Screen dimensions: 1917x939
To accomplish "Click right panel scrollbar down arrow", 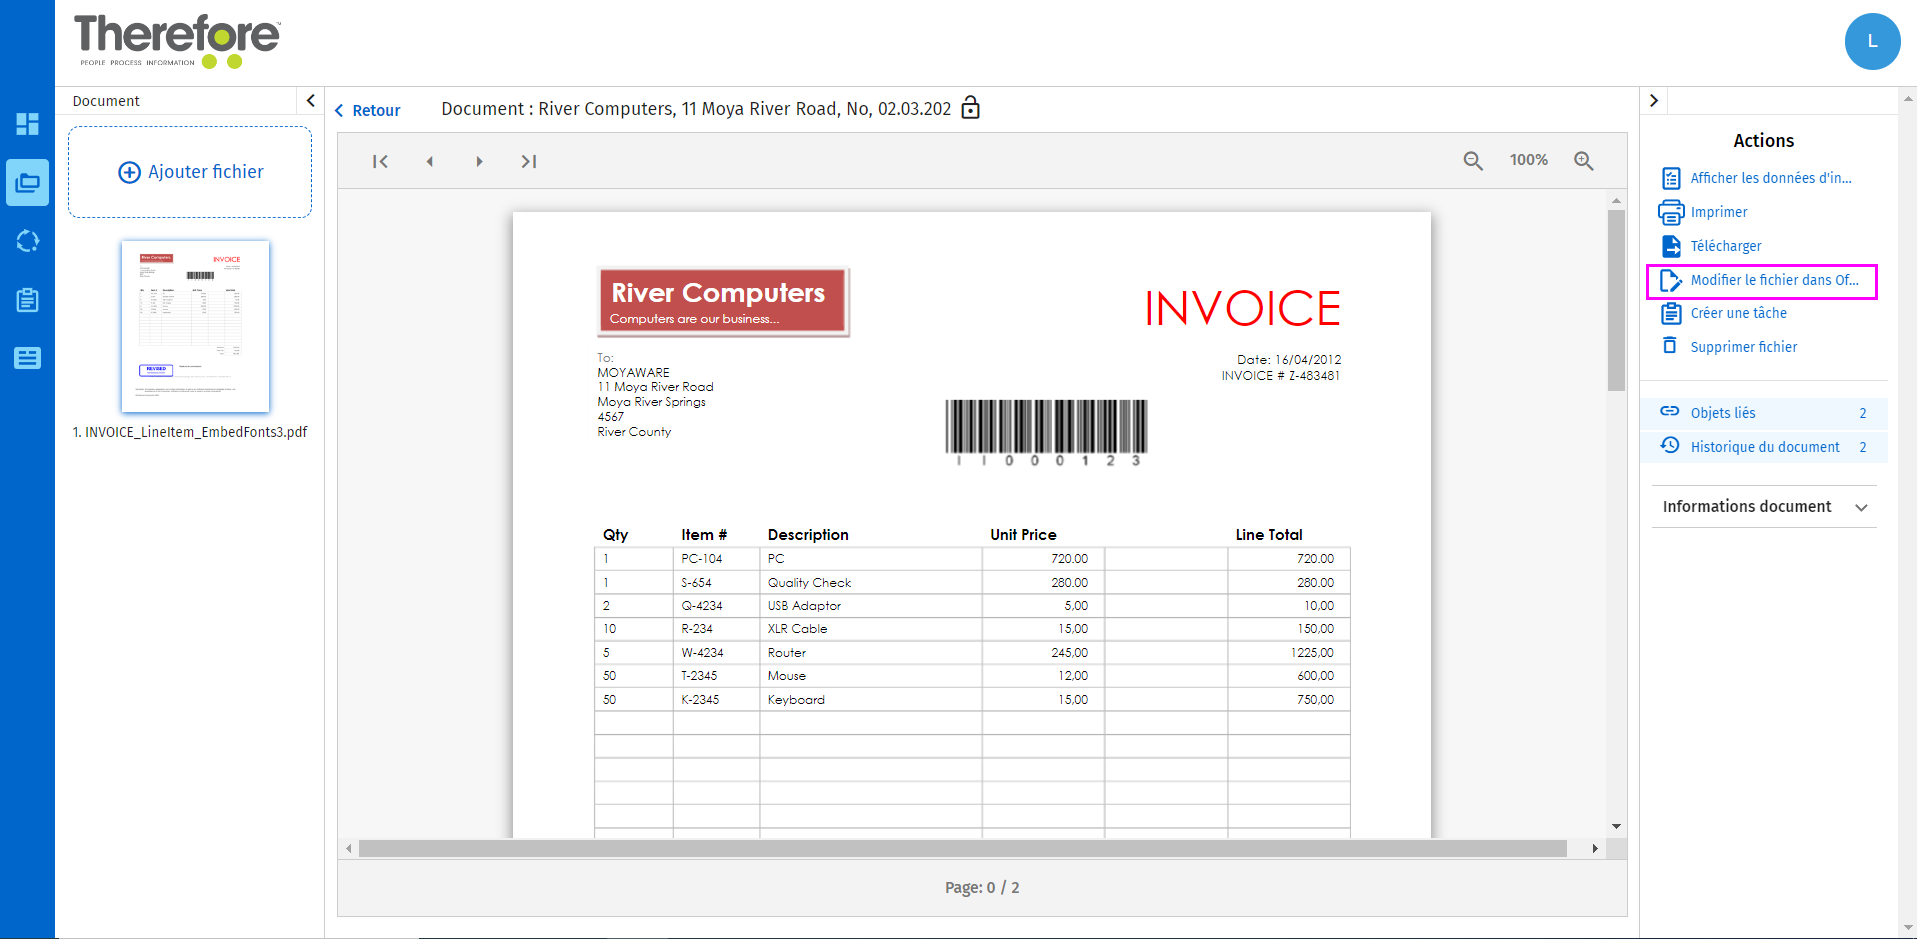I will (x=1908, y=929).
